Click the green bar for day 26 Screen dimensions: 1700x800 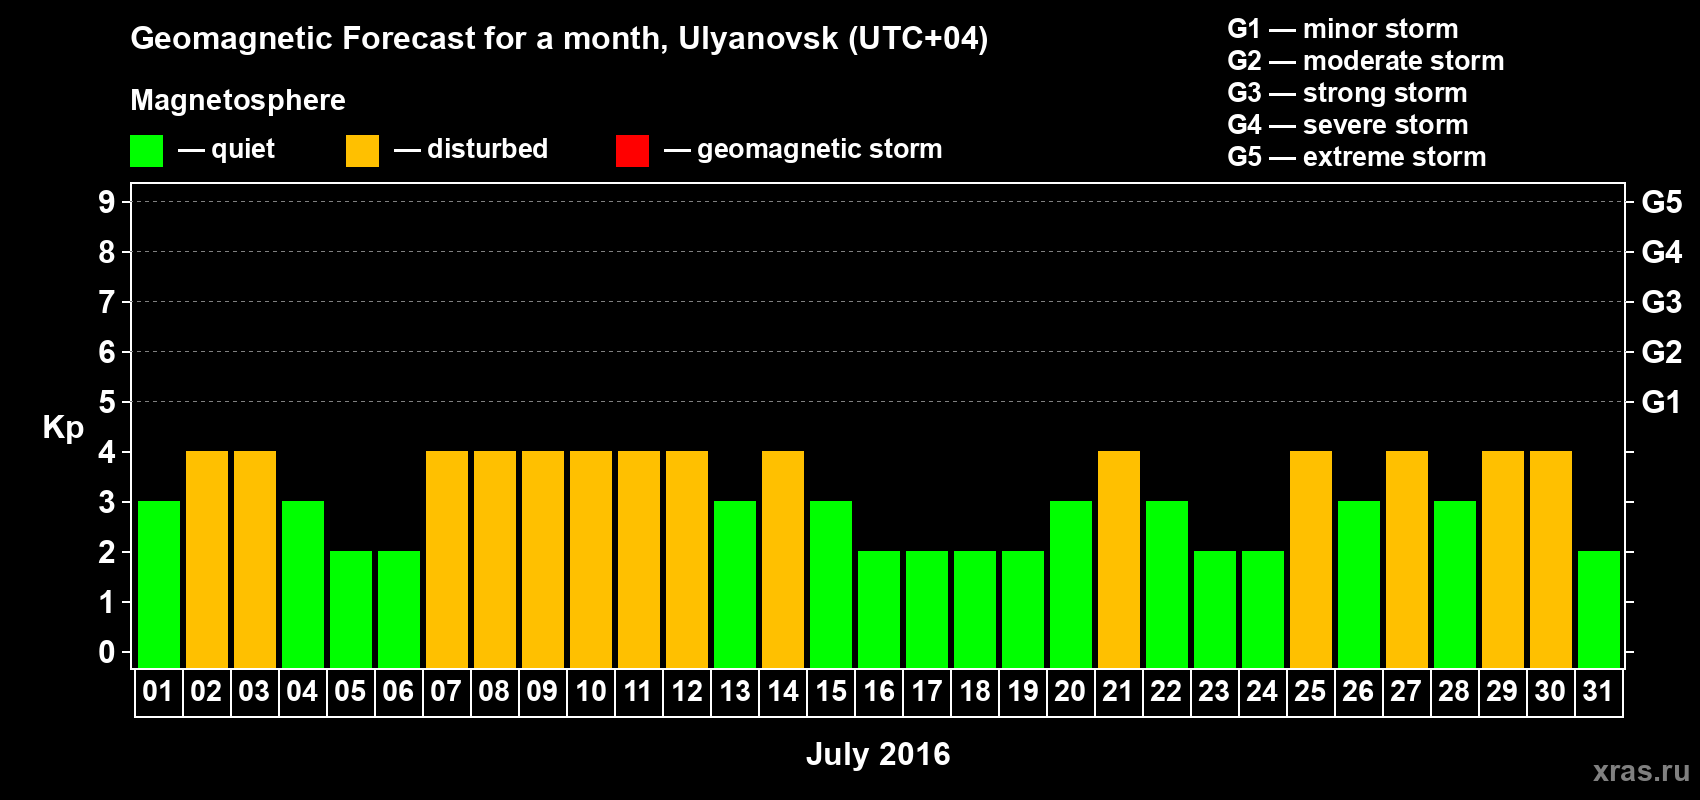(x=1359, y=585)
